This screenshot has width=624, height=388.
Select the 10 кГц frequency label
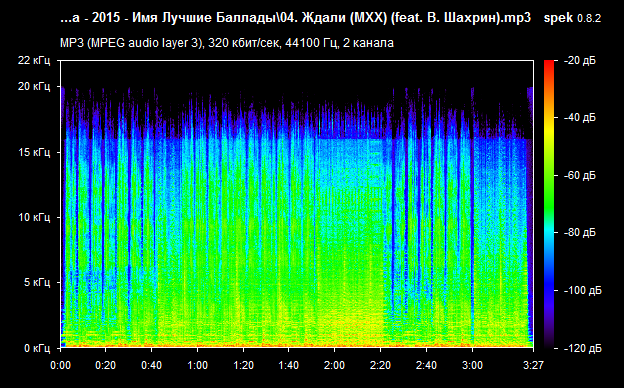point(34,217)
